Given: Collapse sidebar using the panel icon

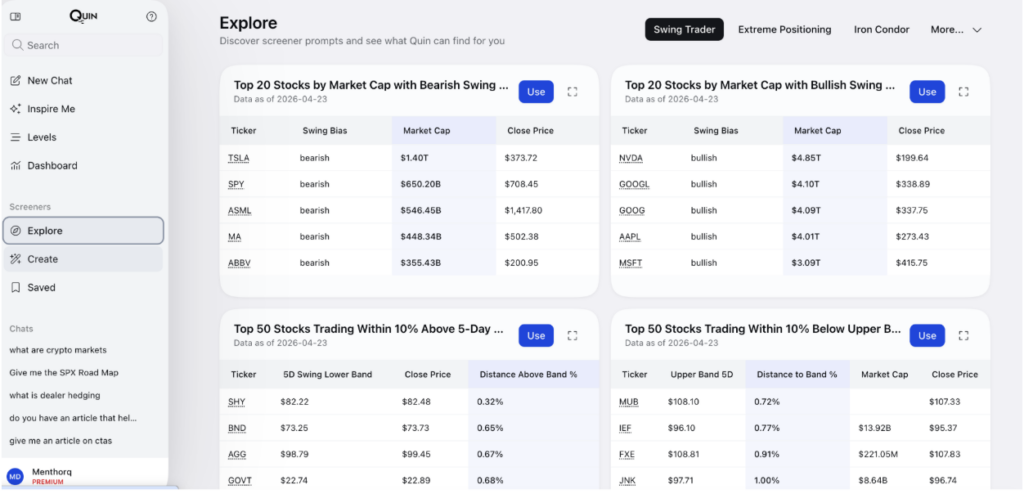Looking at the screenshot, I should [x=16, y=16].
